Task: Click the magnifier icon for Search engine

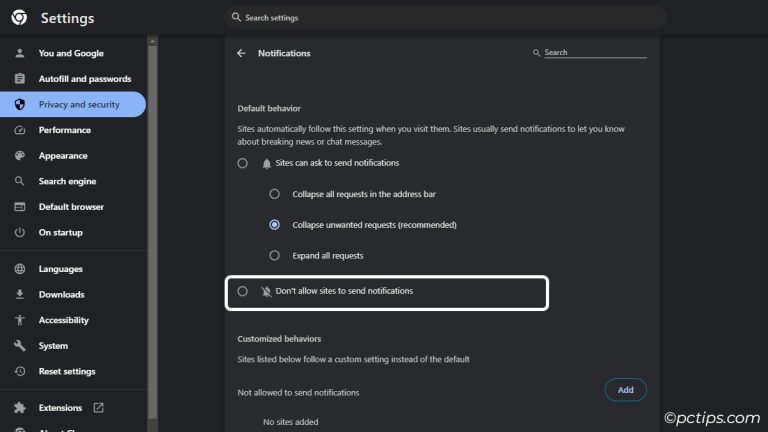Action: click(20, 181)
